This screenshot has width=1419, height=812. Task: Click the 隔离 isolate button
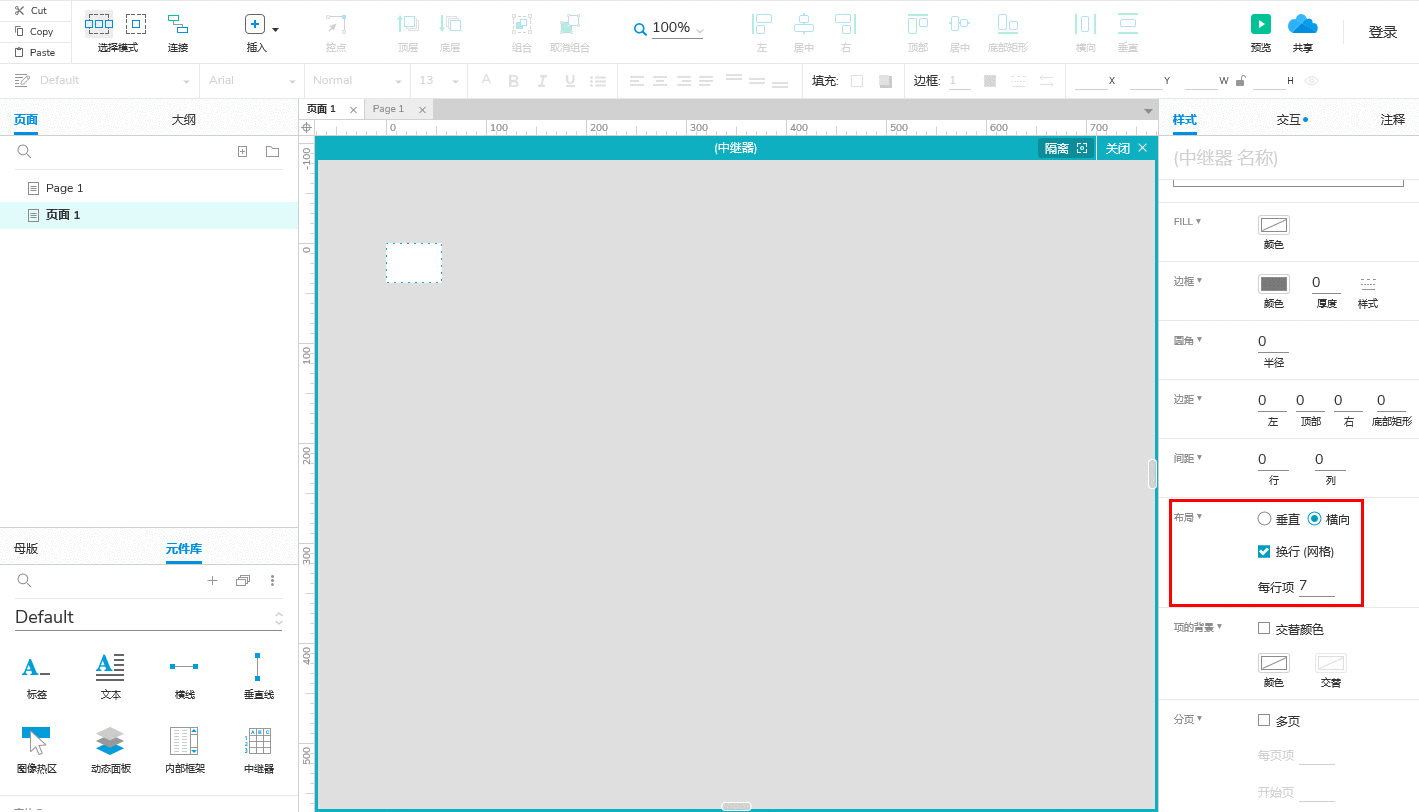(x=1066, y=148)
